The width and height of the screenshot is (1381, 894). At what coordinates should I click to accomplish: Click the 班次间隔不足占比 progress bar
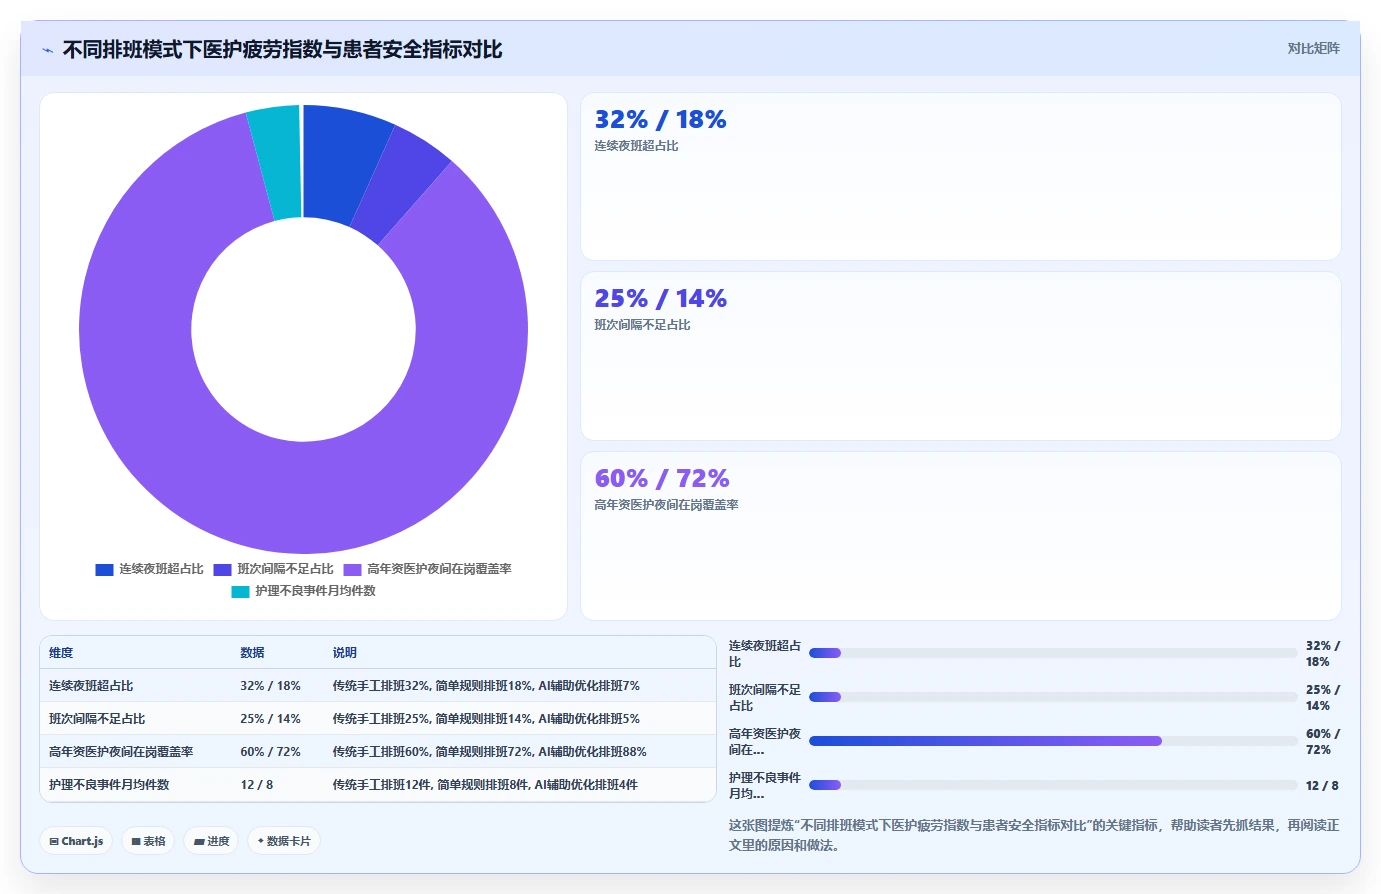coord(1053,697)
